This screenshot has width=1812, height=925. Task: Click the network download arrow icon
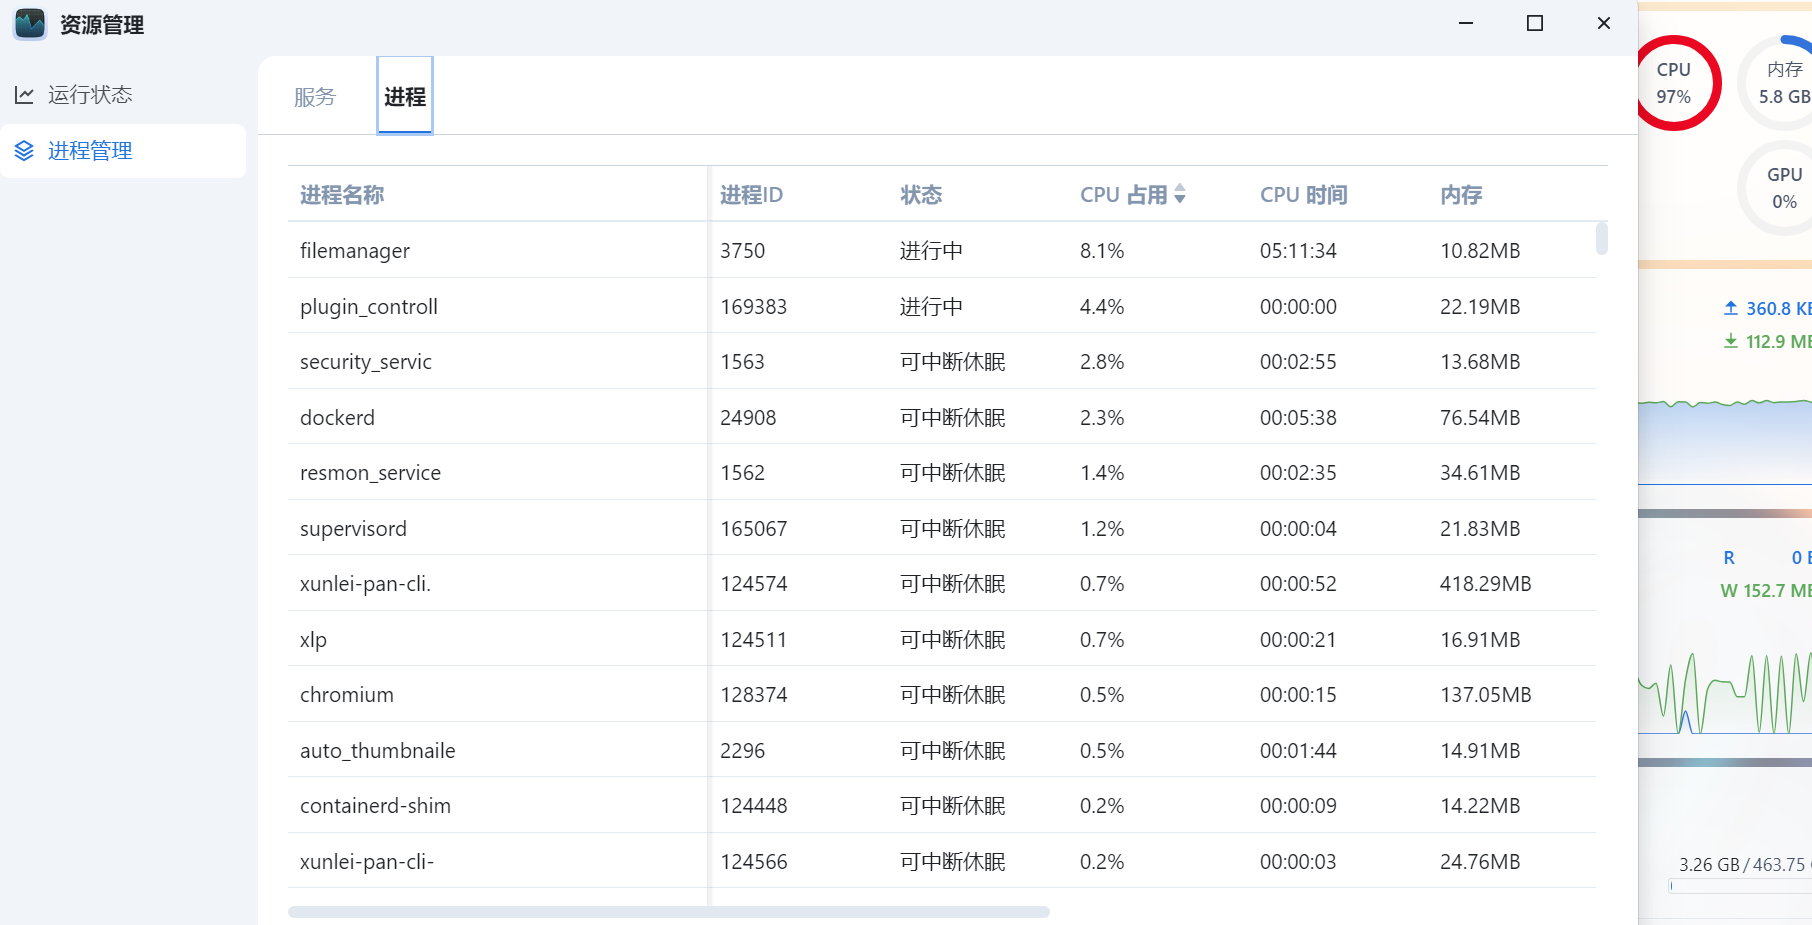pos(1730,341)
